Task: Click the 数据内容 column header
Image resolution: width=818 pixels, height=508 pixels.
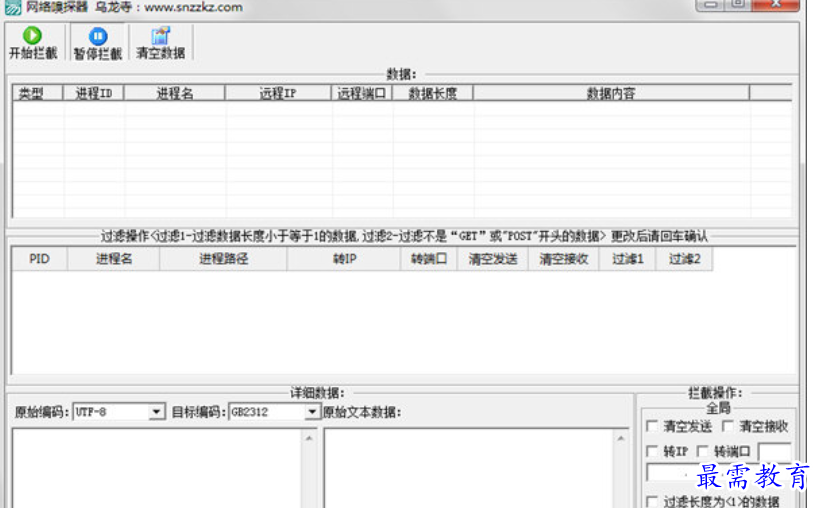Action: pyautogui.click(x=611, y=93)
